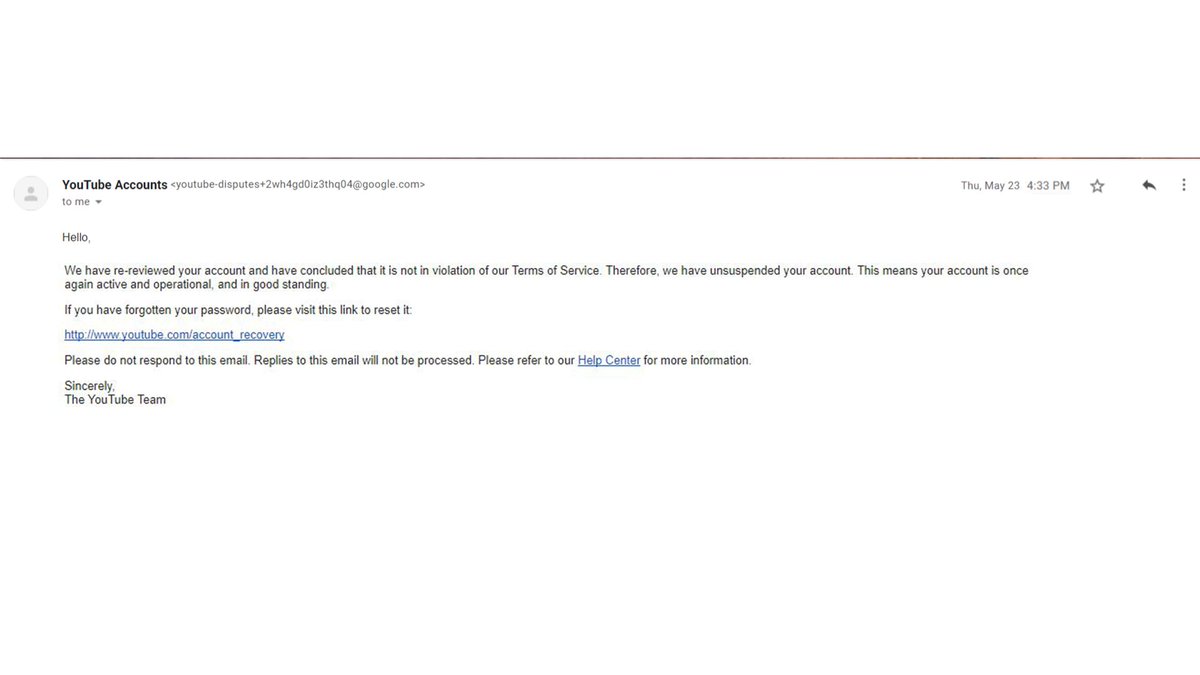The image size is (1200, 675).
Task: Click the 'Hello,' greeting line
Action: coord(76,237)
